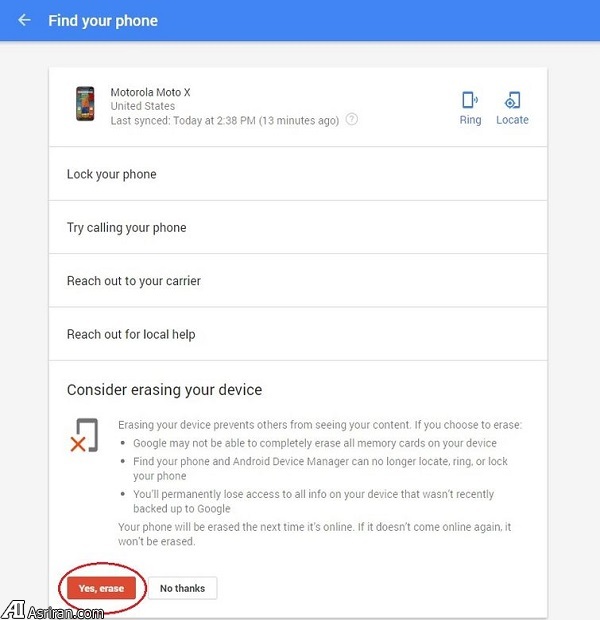Image resolution: width=600 pixels, height=620 pixels.
Task: Select the Motorola Moto X device name
Action: tap(150, 92)
